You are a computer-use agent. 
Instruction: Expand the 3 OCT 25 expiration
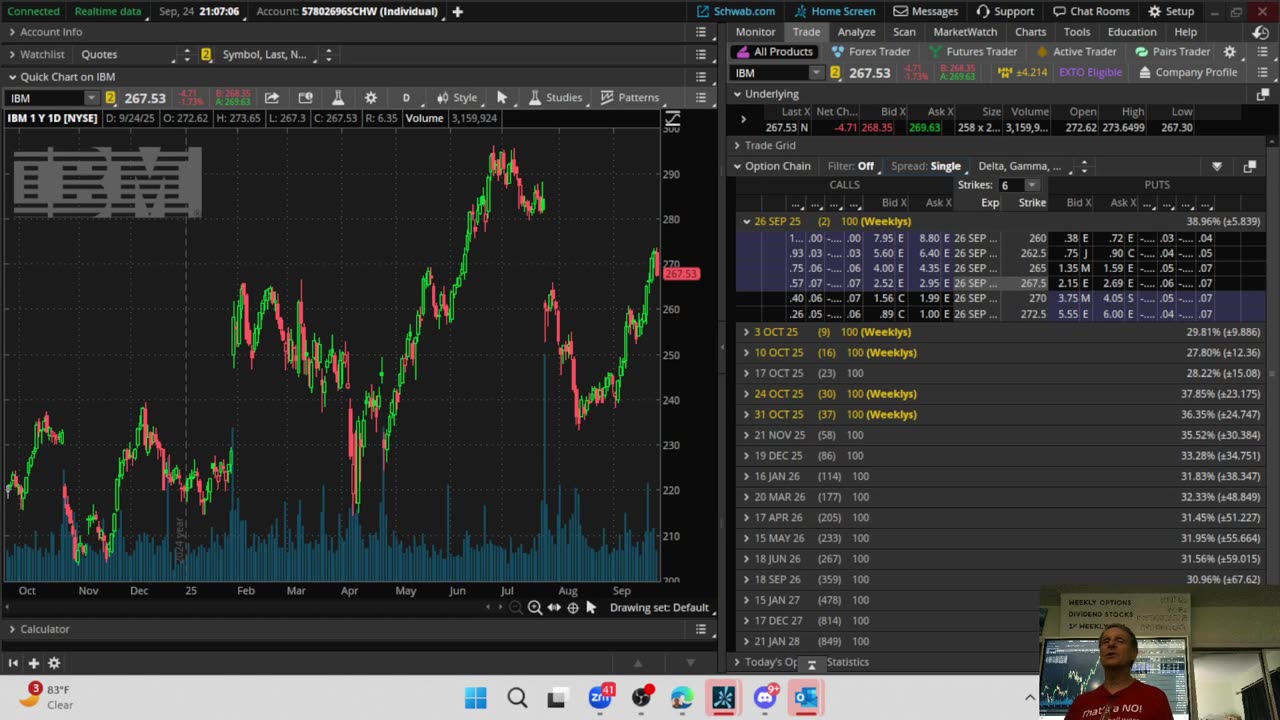pos(746,332)
